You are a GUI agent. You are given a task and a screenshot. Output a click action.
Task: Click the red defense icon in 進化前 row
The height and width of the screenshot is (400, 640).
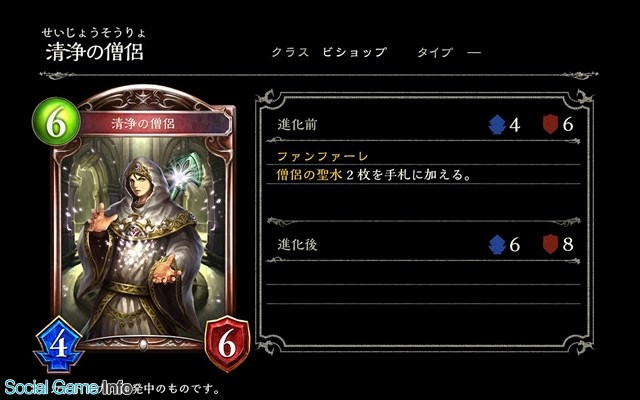tap(550, 124)
